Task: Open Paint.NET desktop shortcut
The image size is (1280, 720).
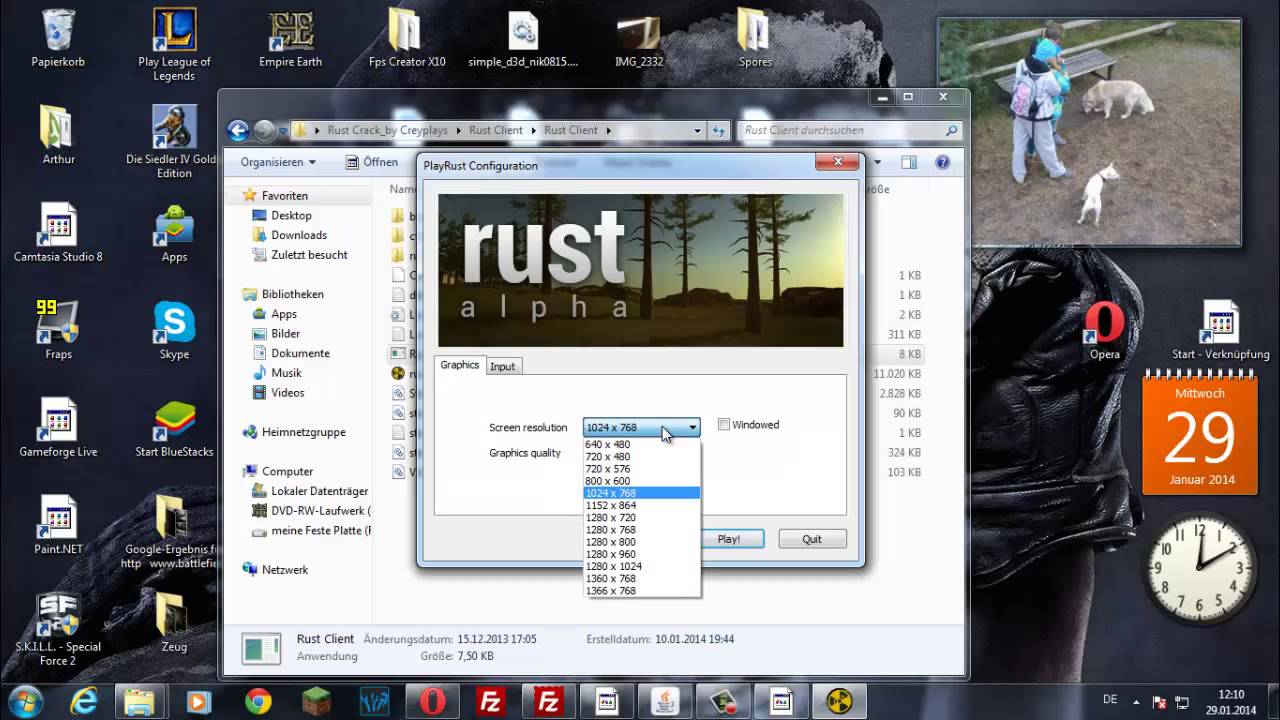Action: [58, 525]
